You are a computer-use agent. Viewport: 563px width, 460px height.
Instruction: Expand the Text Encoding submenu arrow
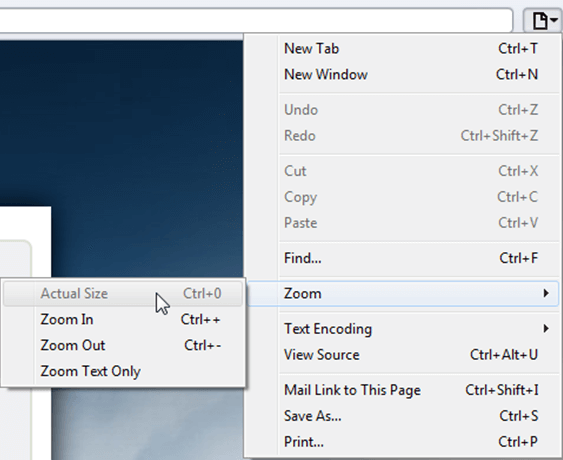(x=546, y=329)
